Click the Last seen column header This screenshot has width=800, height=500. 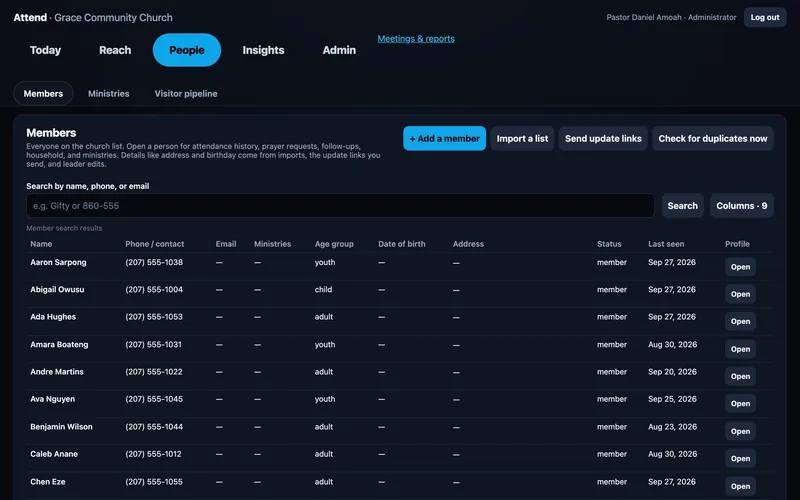coord(666,244)
